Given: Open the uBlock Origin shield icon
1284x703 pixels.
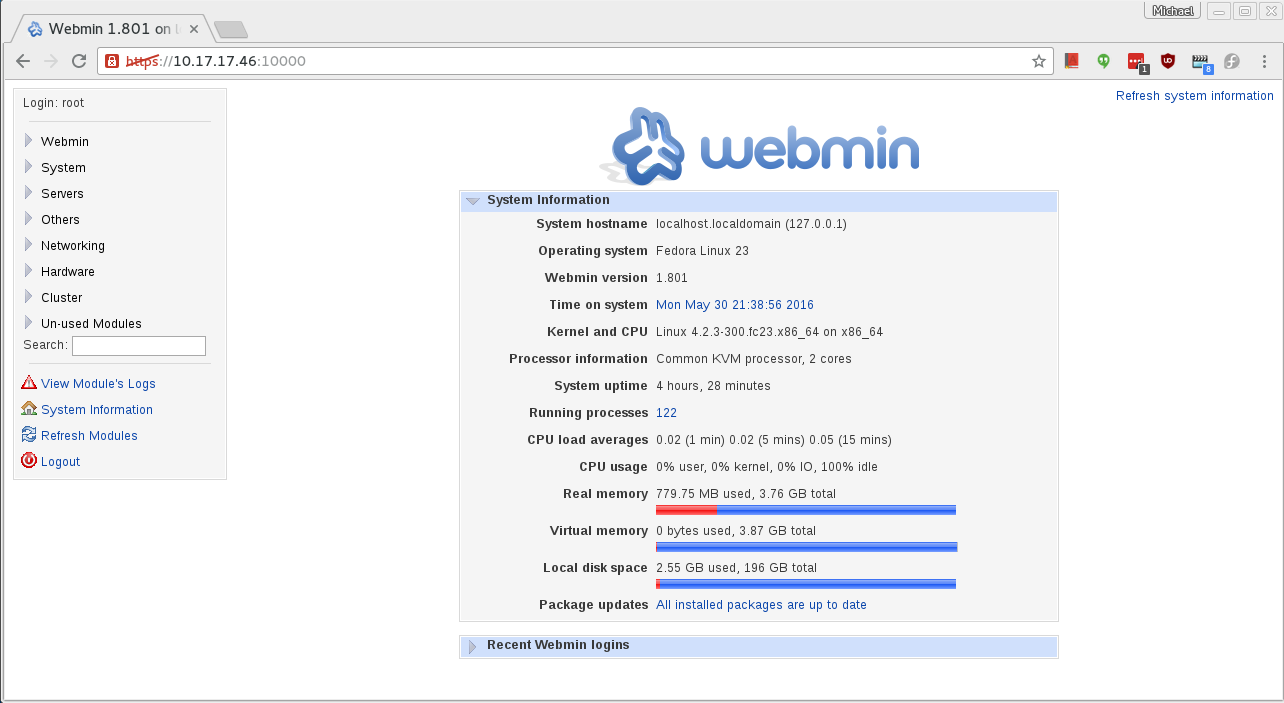Looking at the screenshot, I should tap(1168, 61).
